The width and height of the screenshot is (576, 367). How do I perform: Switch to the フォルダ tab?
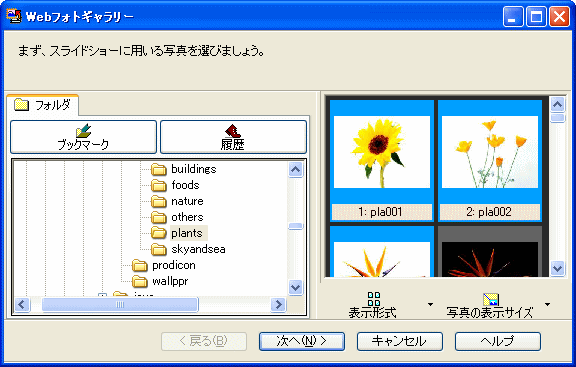(x=42, y=105)
